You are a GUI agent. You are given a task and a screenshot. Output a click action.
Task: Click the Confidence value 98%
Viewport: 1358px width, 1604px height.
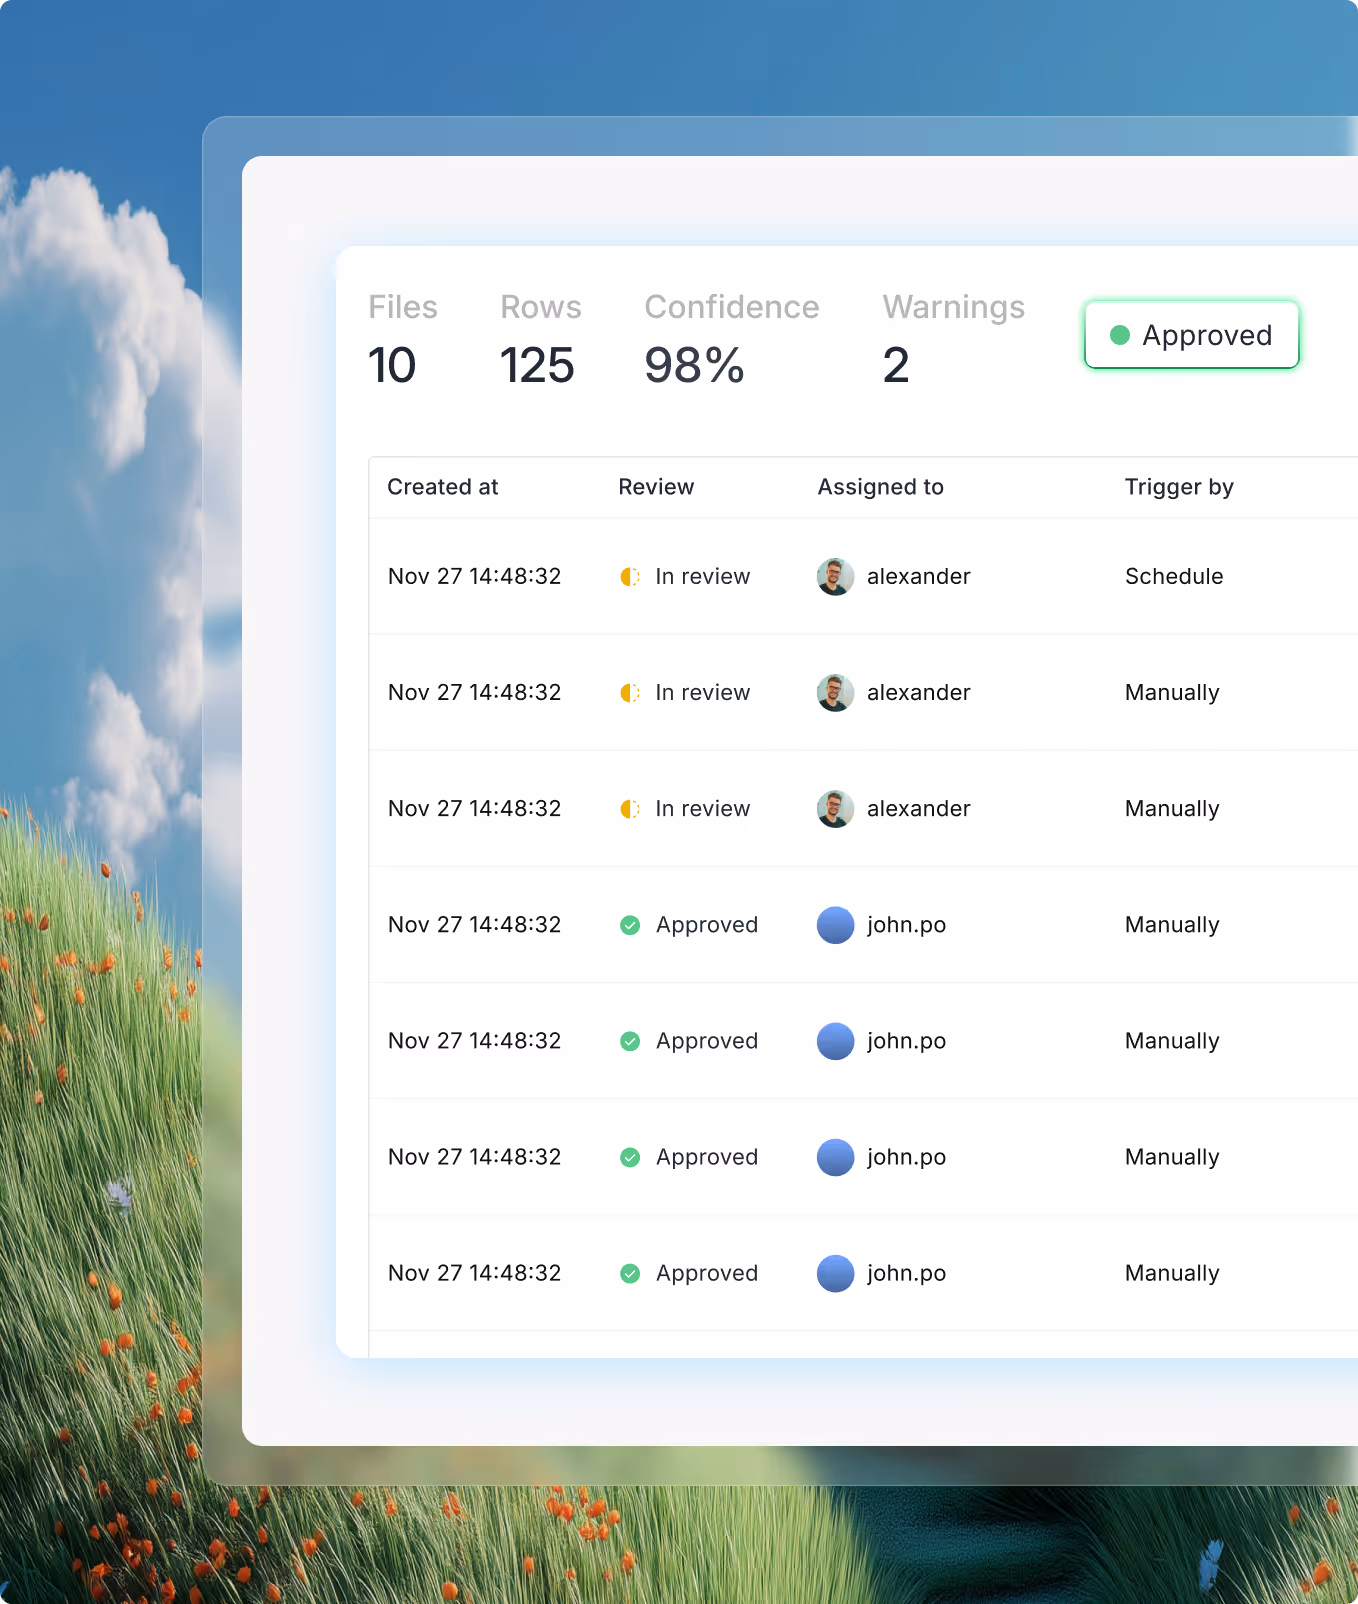tap(694, 365)
